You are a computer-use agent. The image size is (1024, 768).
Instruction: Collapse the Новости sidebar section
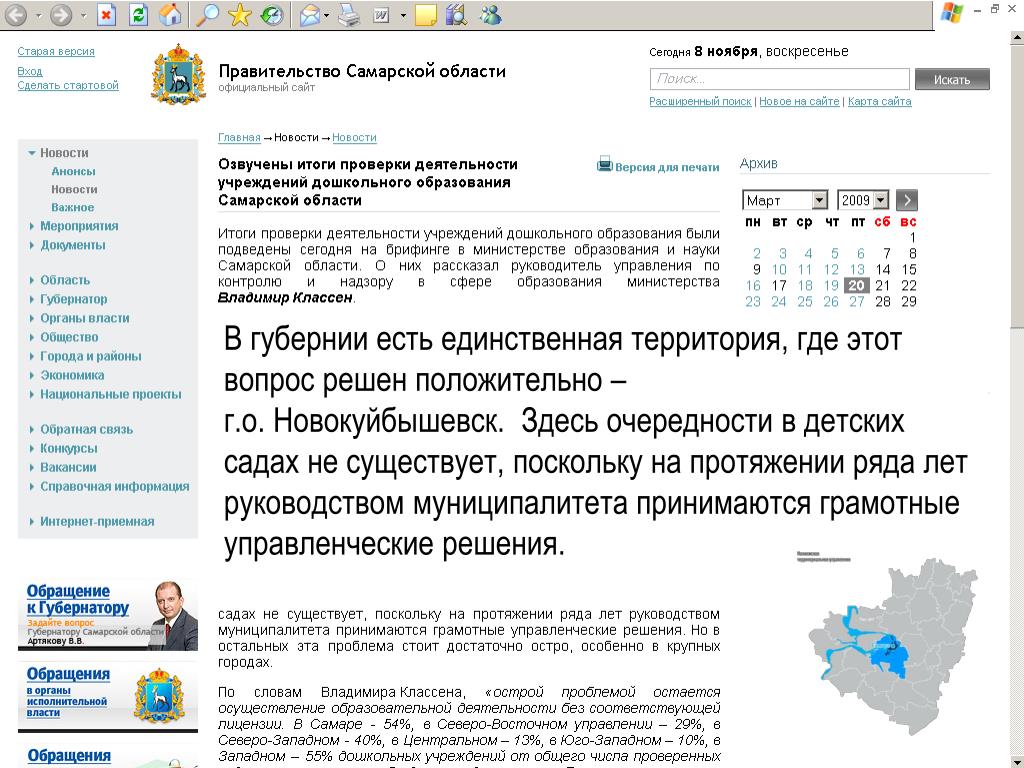coord(31,153)
